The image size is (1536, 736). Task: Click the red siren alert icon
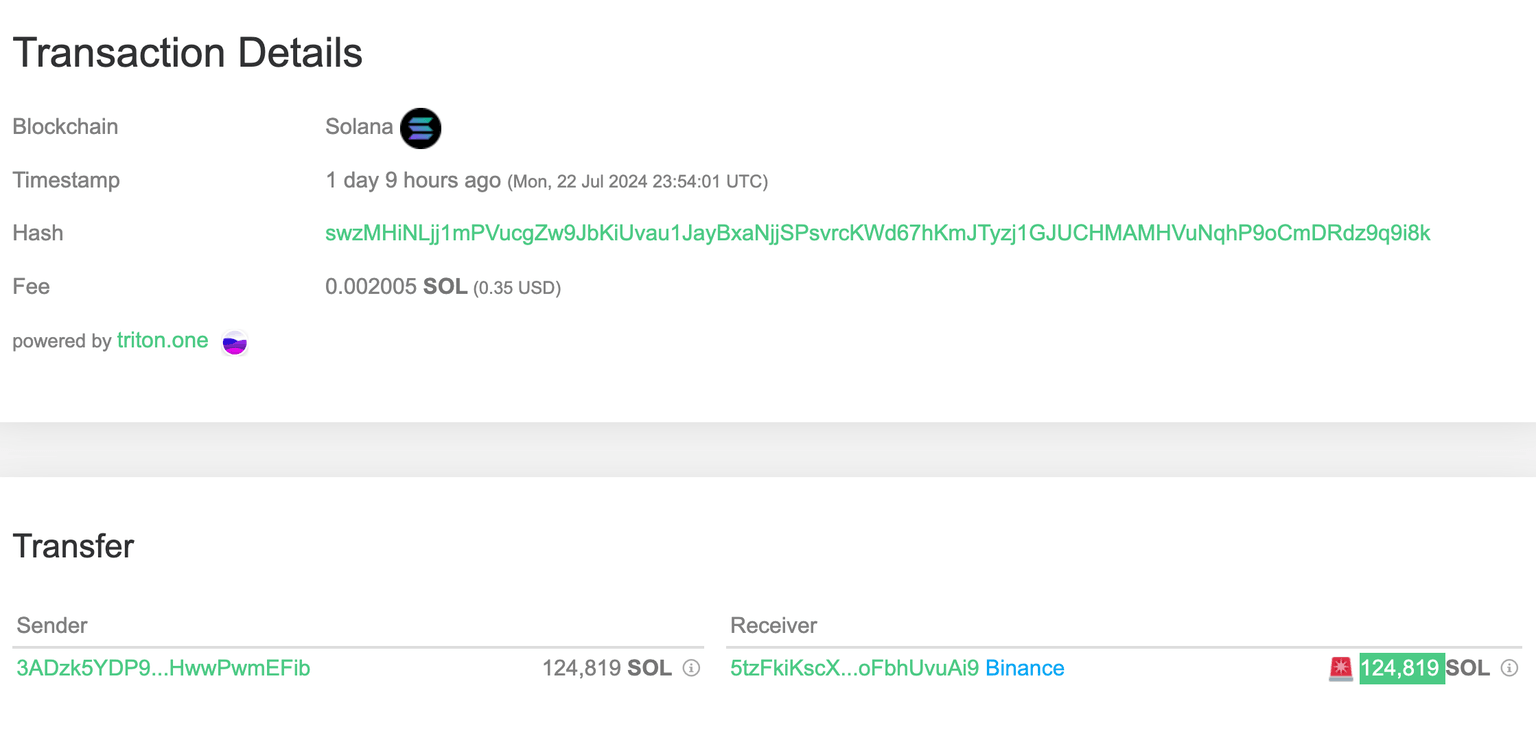click(x=1340, y=668)
